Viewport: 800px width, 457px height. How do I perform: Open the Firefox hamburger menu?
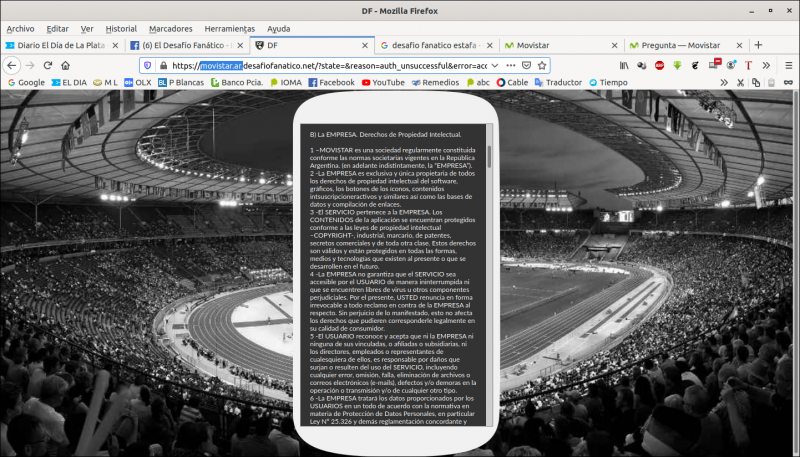[x=789, y=65]
